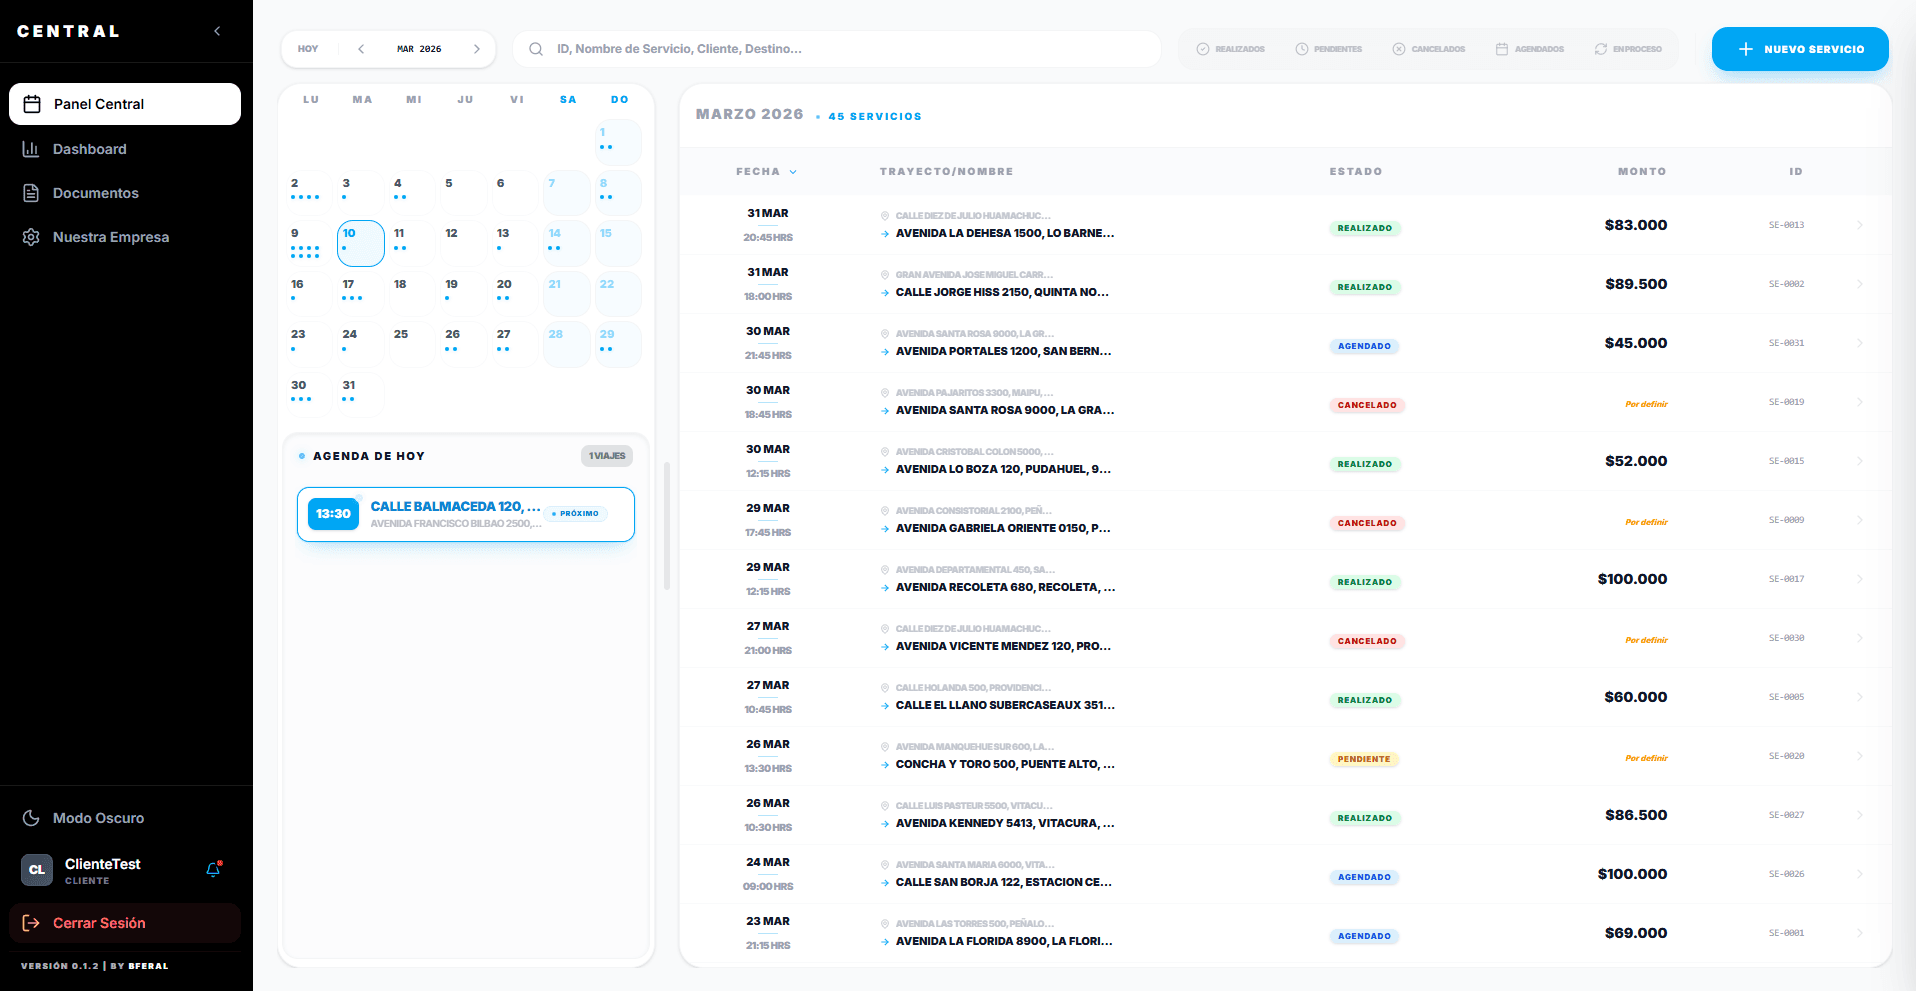Viewport: 1916px width, 991px height.
Task: Switch to the PENDIENTES filter tab
Action: coord(1329,48)
